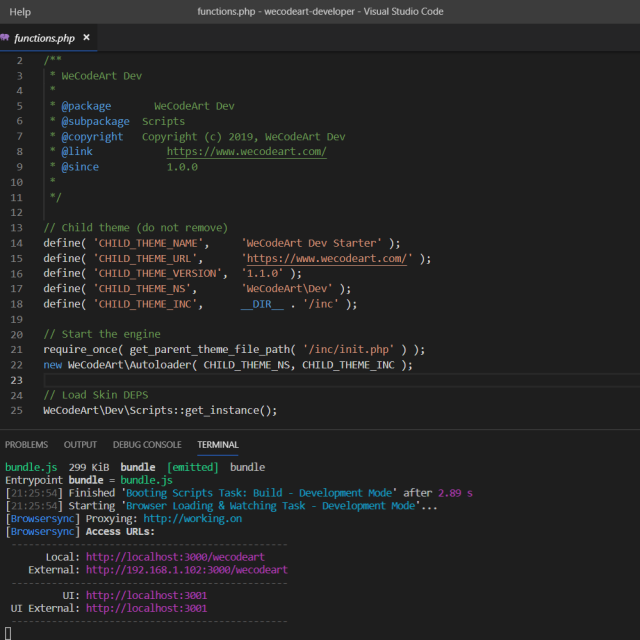Open the Help menu
The image size is (640, 640).
(20, 12)
